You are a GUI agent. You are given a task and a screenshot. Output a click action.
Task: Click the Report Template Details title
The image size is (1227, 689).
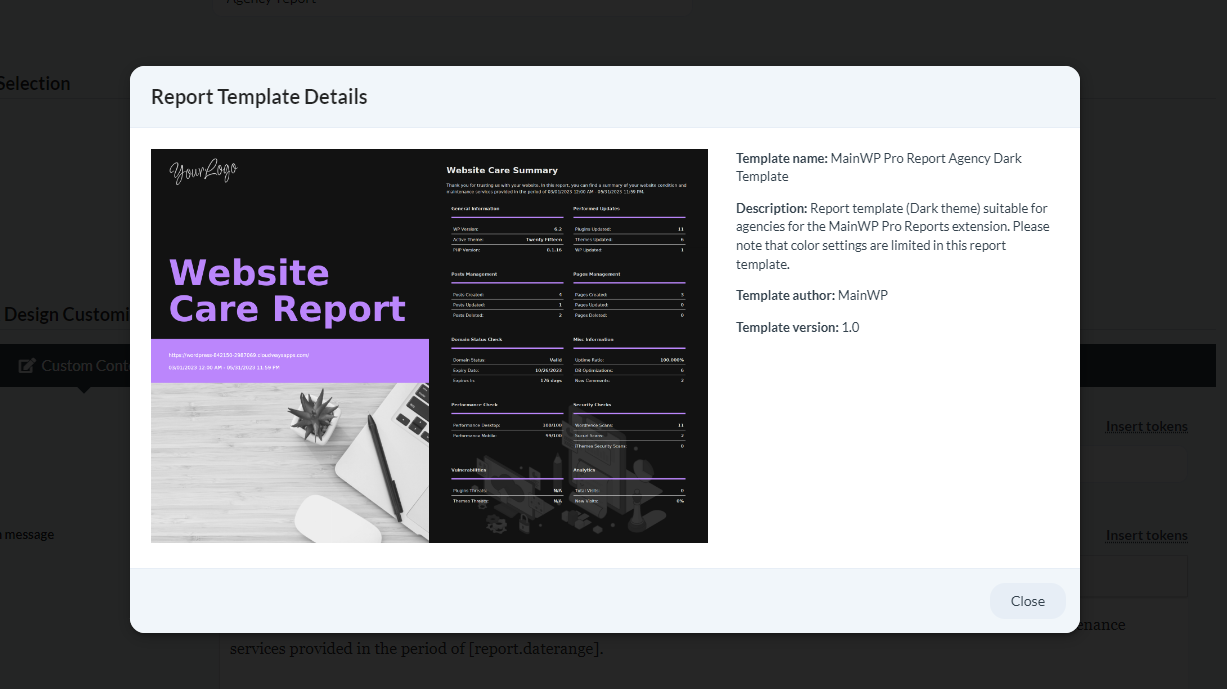[x=259, y=97]
